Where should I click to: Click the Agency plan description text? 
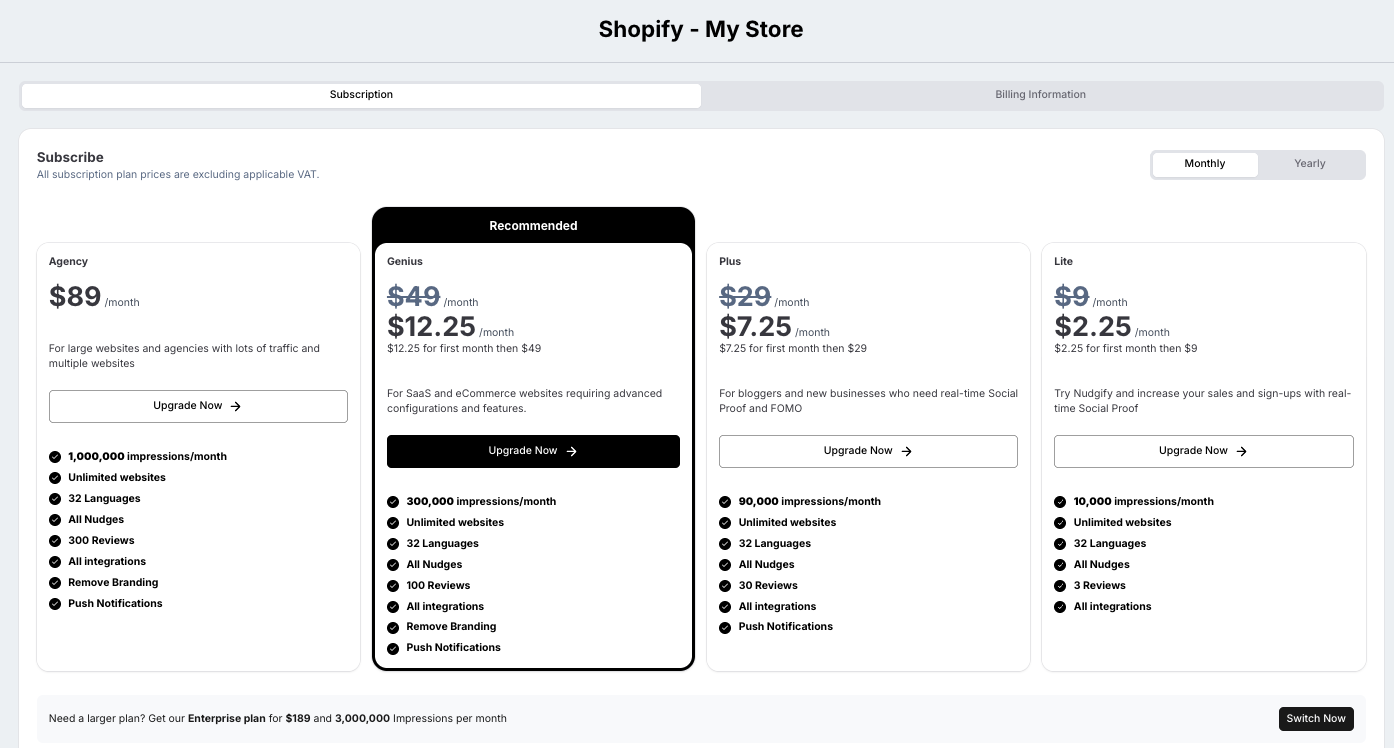[x=184, y=356]
